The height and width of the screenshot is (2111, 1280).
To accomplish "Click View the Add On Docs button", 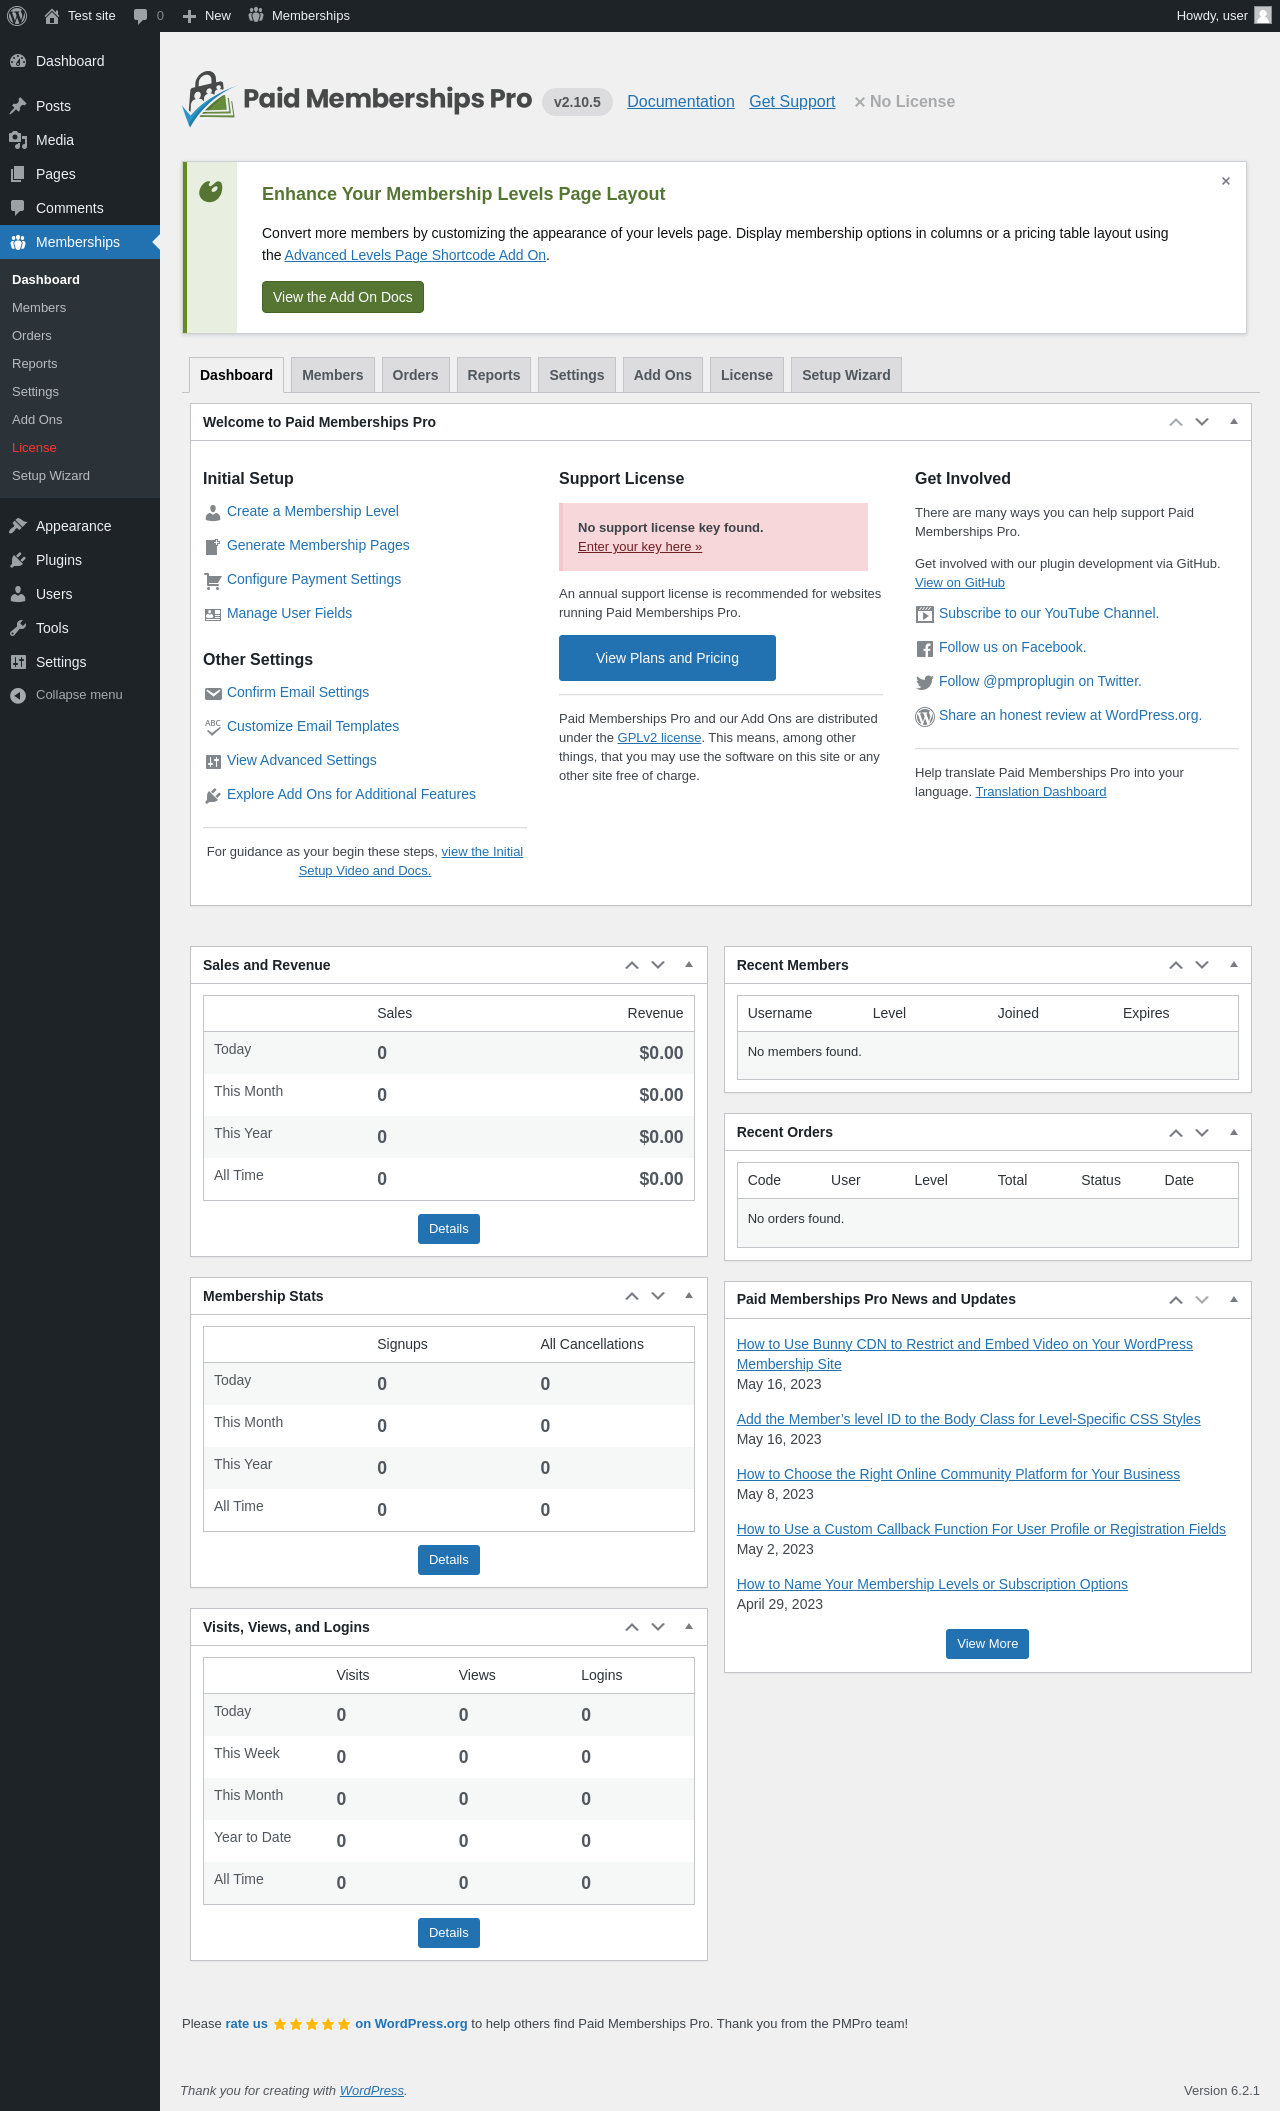I will (x=343, y=297).
